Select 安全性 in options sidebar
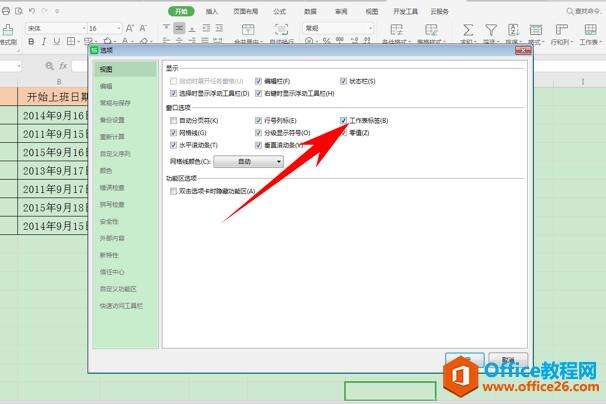 [x=109, y=221]
